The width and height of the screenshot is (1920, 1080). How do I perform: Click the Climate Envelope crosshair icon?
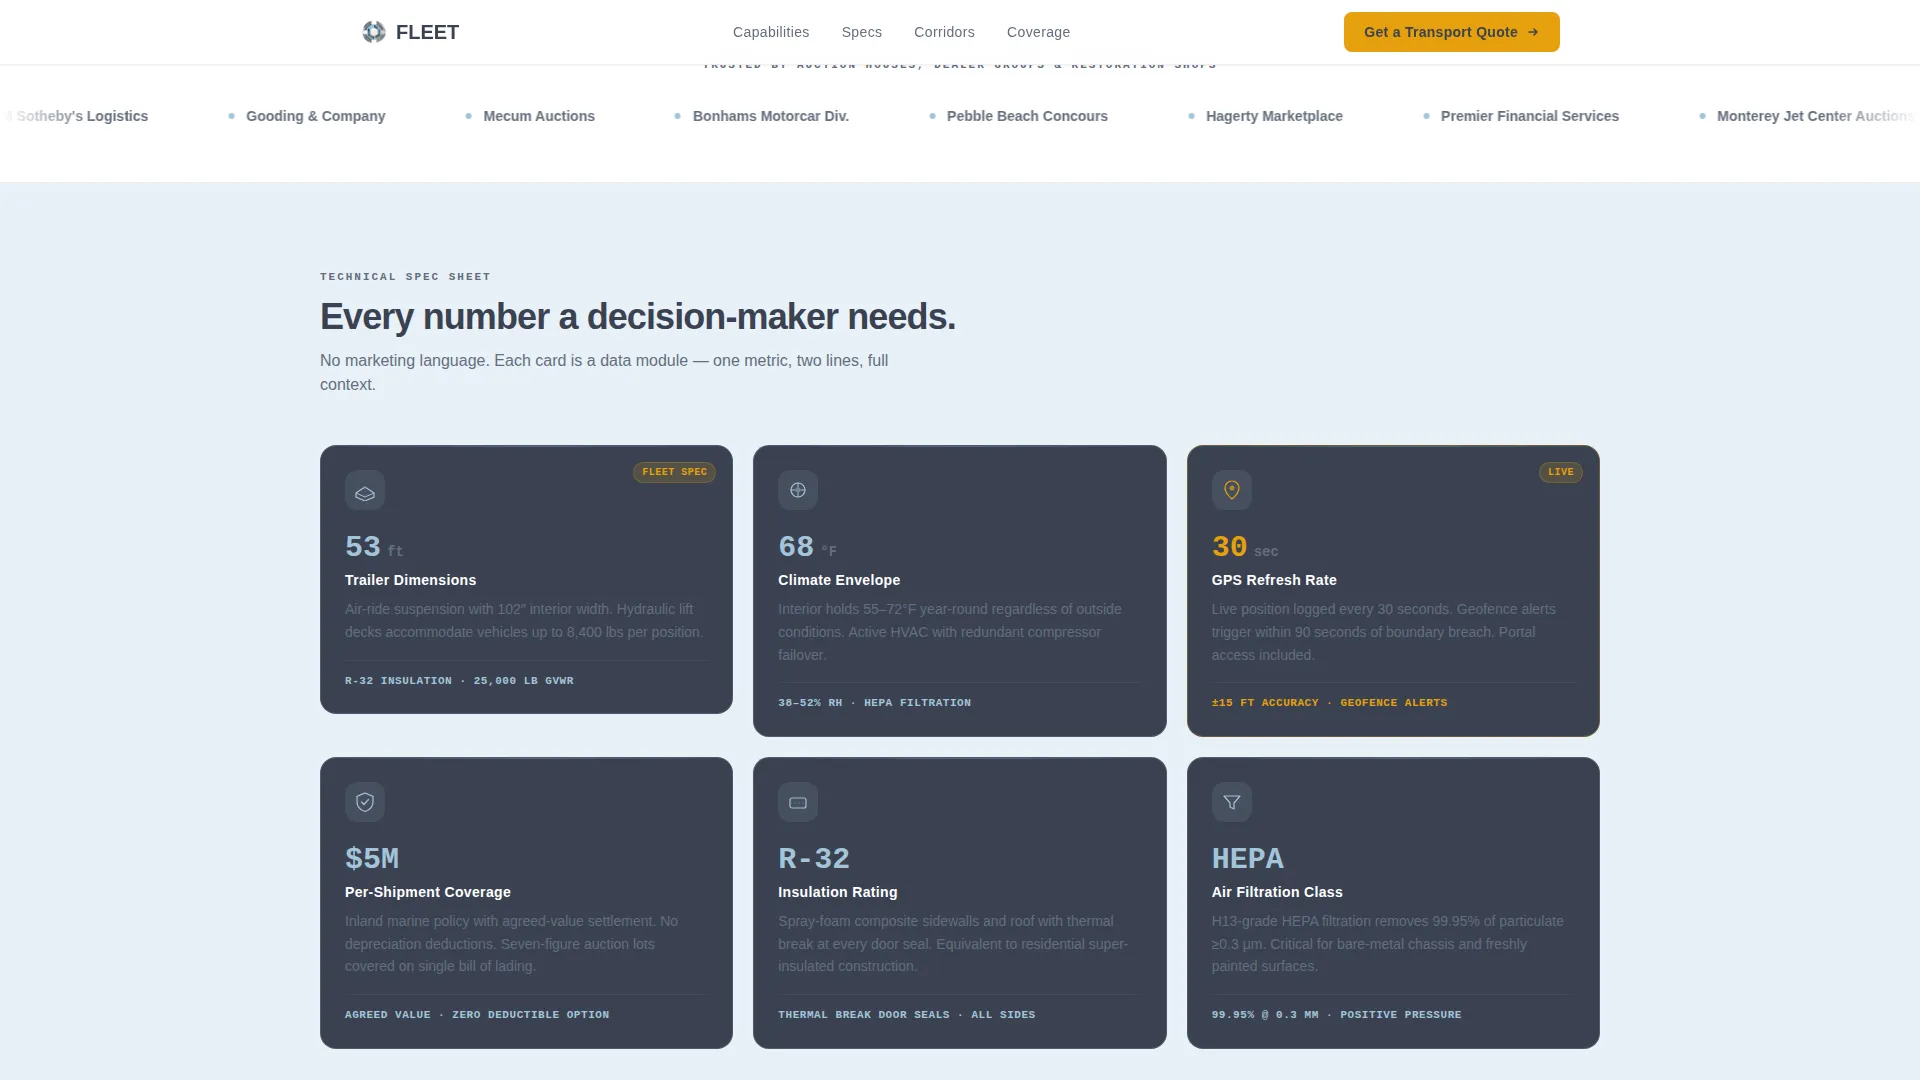coord(798,491)
